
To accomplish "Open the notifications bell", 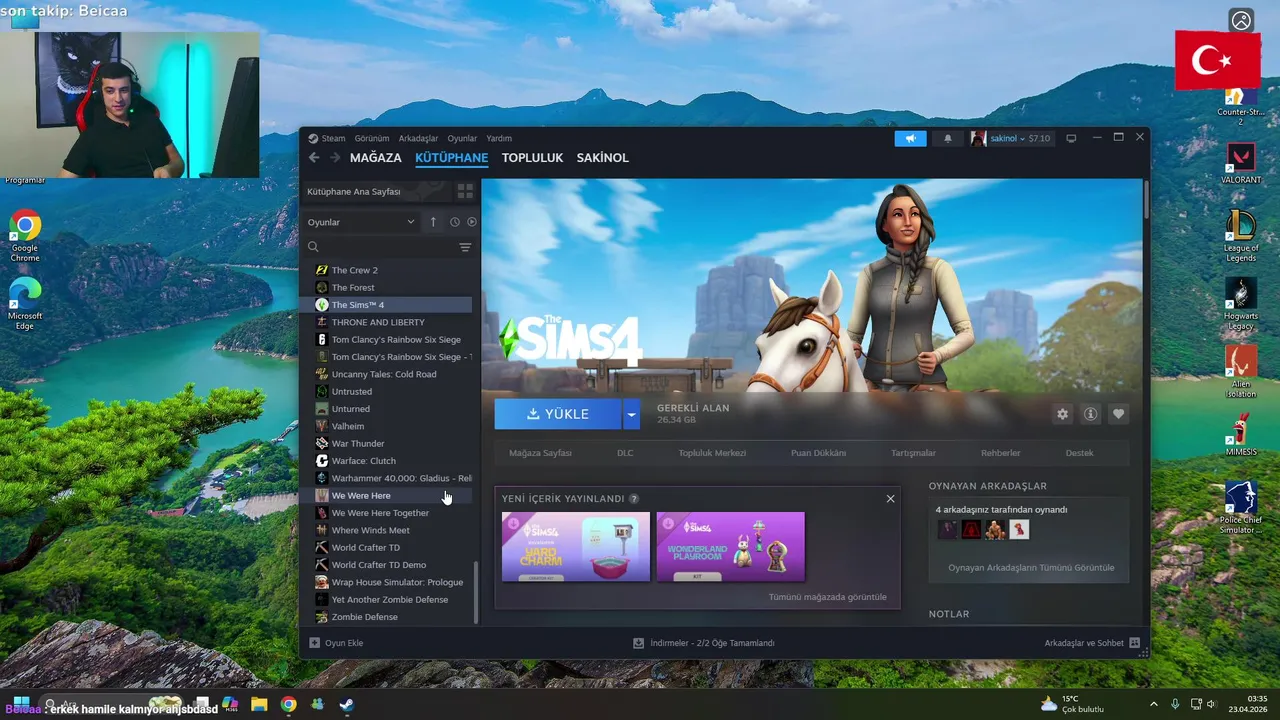I will coord(948,139).
